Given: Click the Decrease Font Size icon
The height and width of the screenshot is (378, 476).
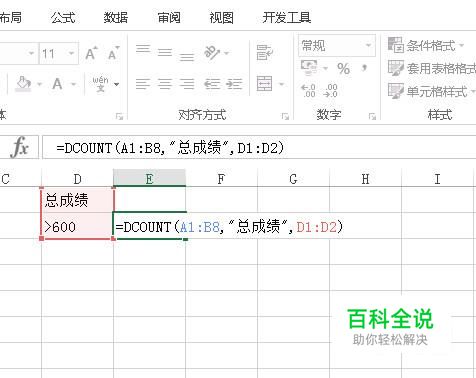Looking at the screenshot, I should coord(113,53).
